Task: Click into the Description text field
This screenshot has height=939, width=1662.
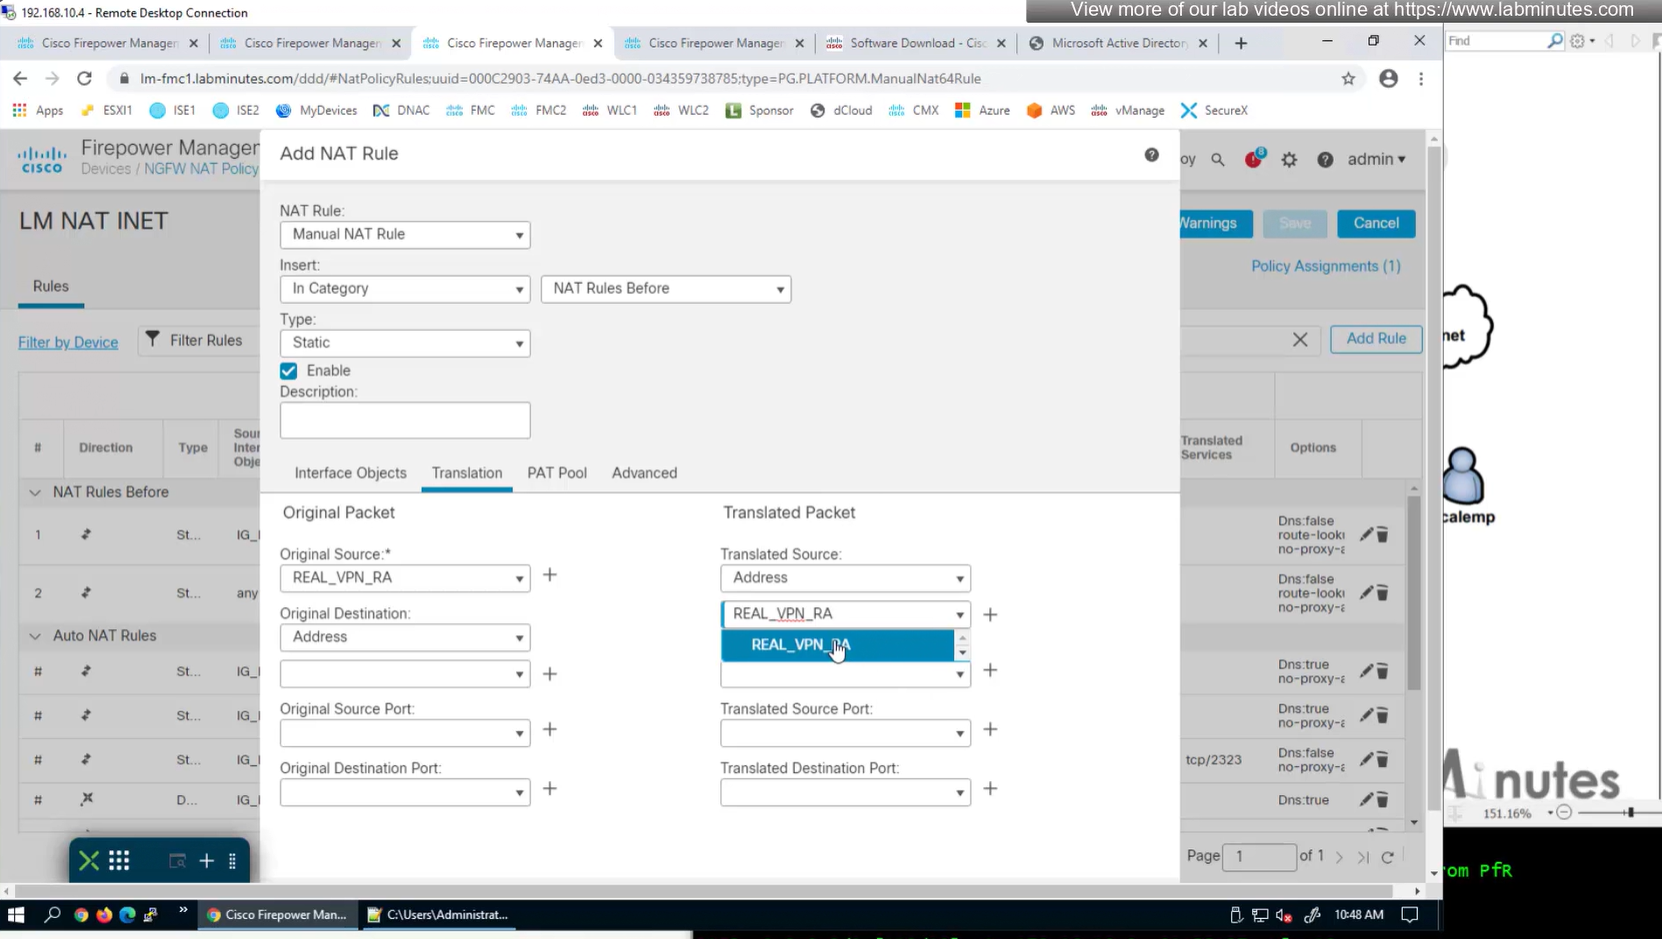Action: [x=405, y=421]
